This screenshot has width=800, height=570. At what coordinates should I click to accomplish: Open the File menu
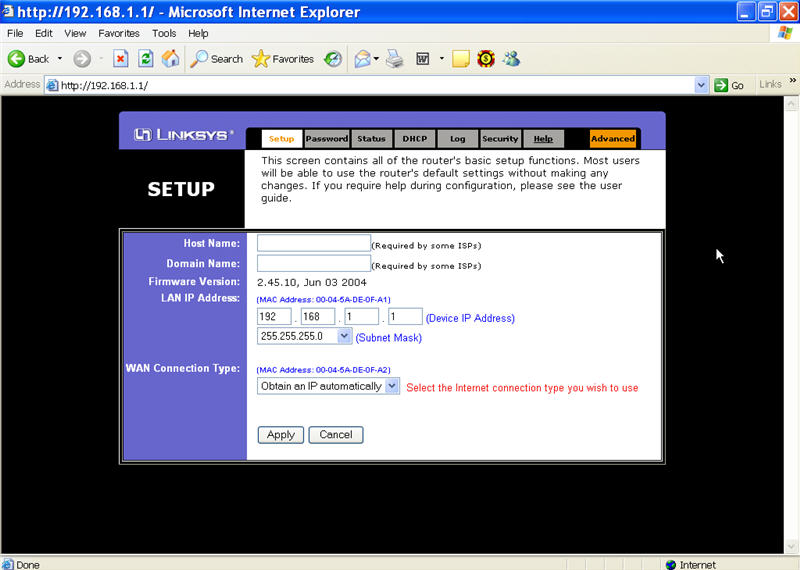coord(15,33)
